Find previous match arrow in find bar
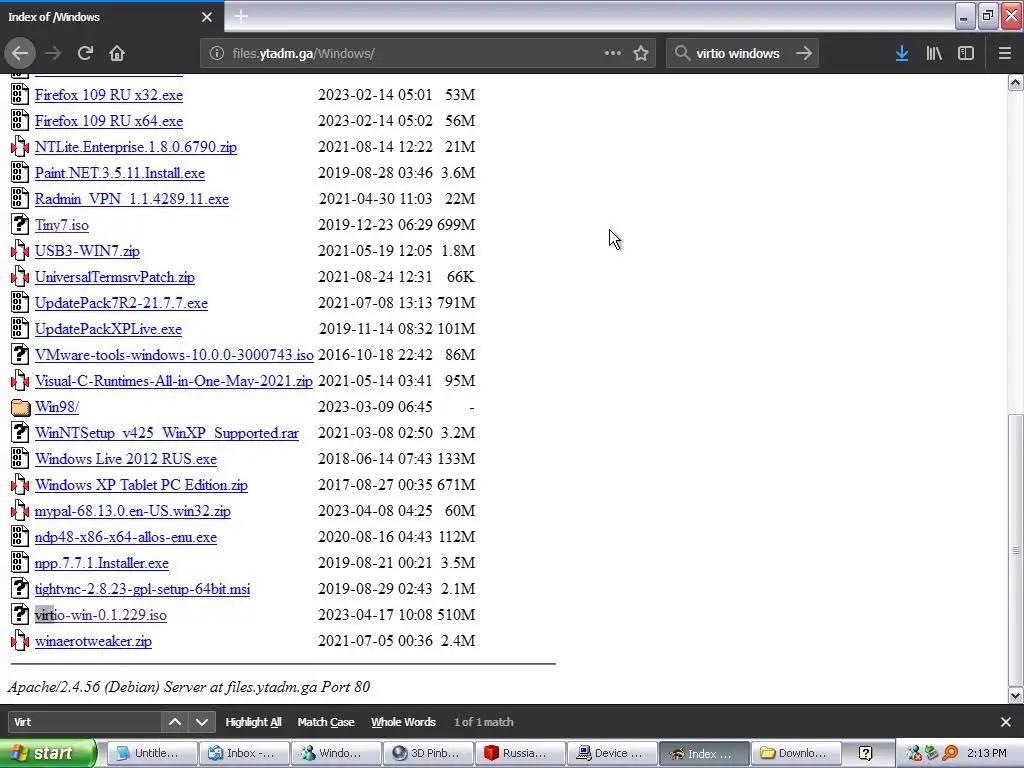The image size is (1024, 768). [175, 722]
